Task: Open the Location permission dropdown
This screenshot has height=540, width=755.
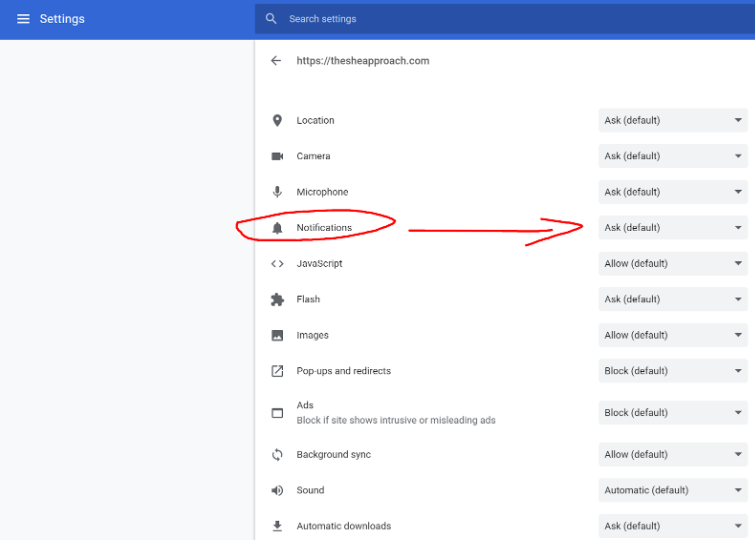Action: coord(673,120)
